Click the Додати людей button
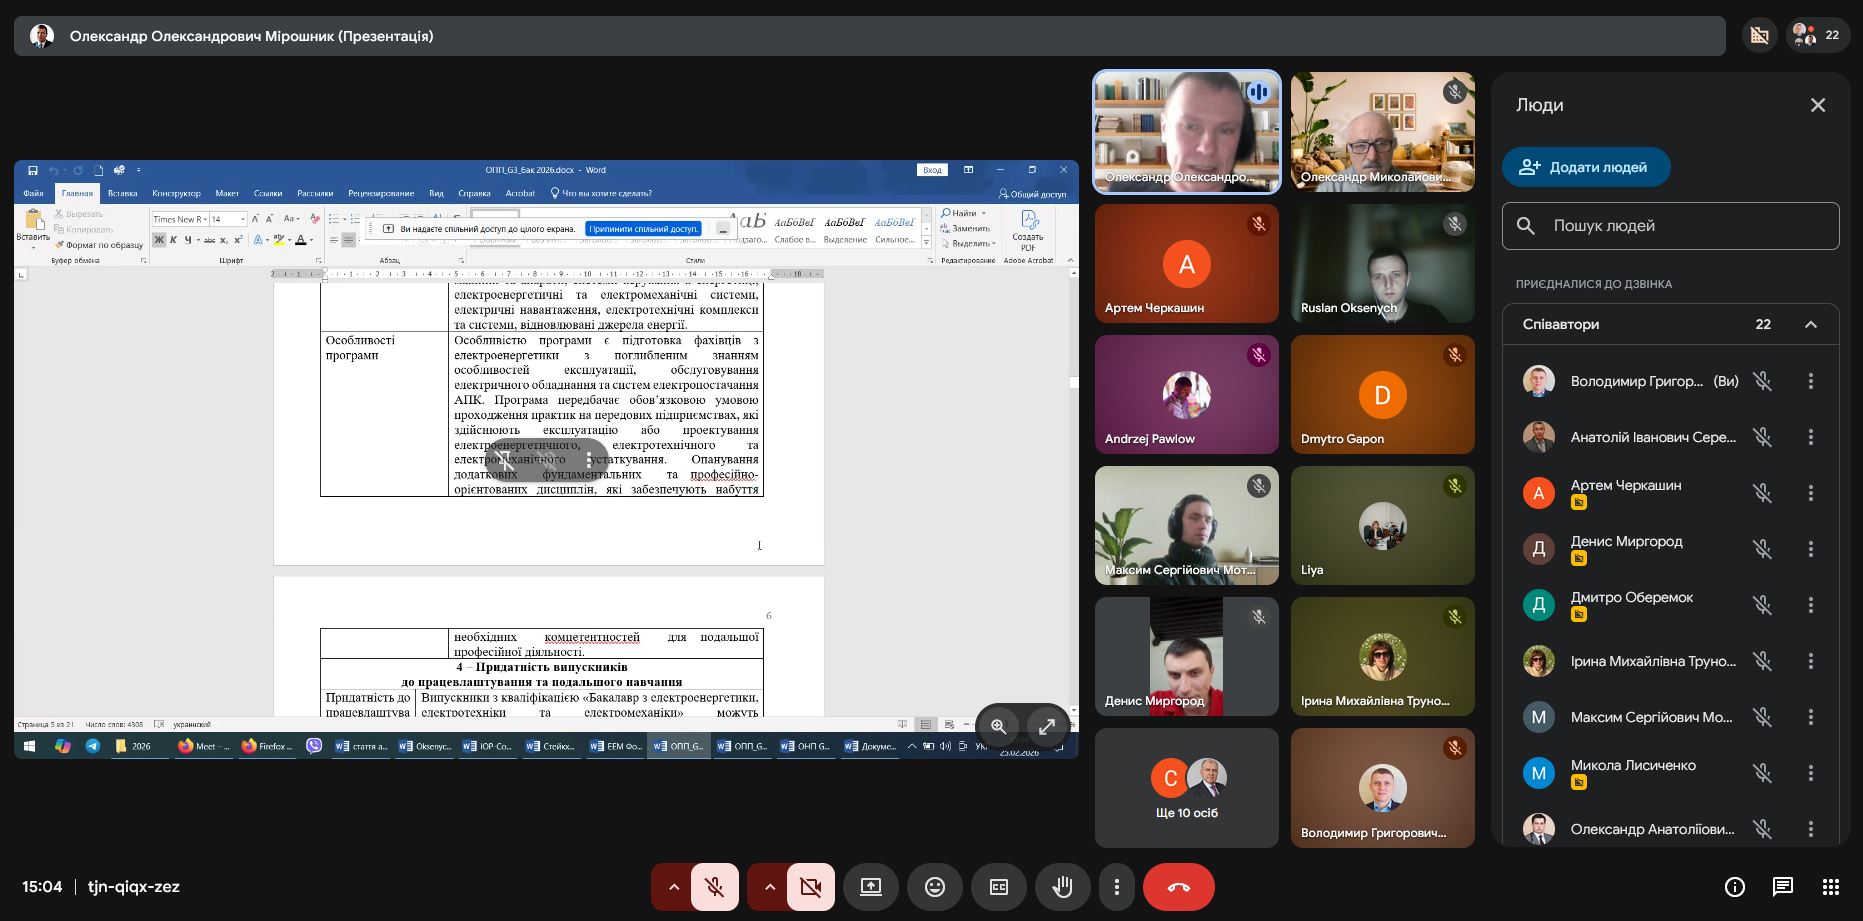The width and height of the screenshot is (1863, 921). coord(1585,167)
